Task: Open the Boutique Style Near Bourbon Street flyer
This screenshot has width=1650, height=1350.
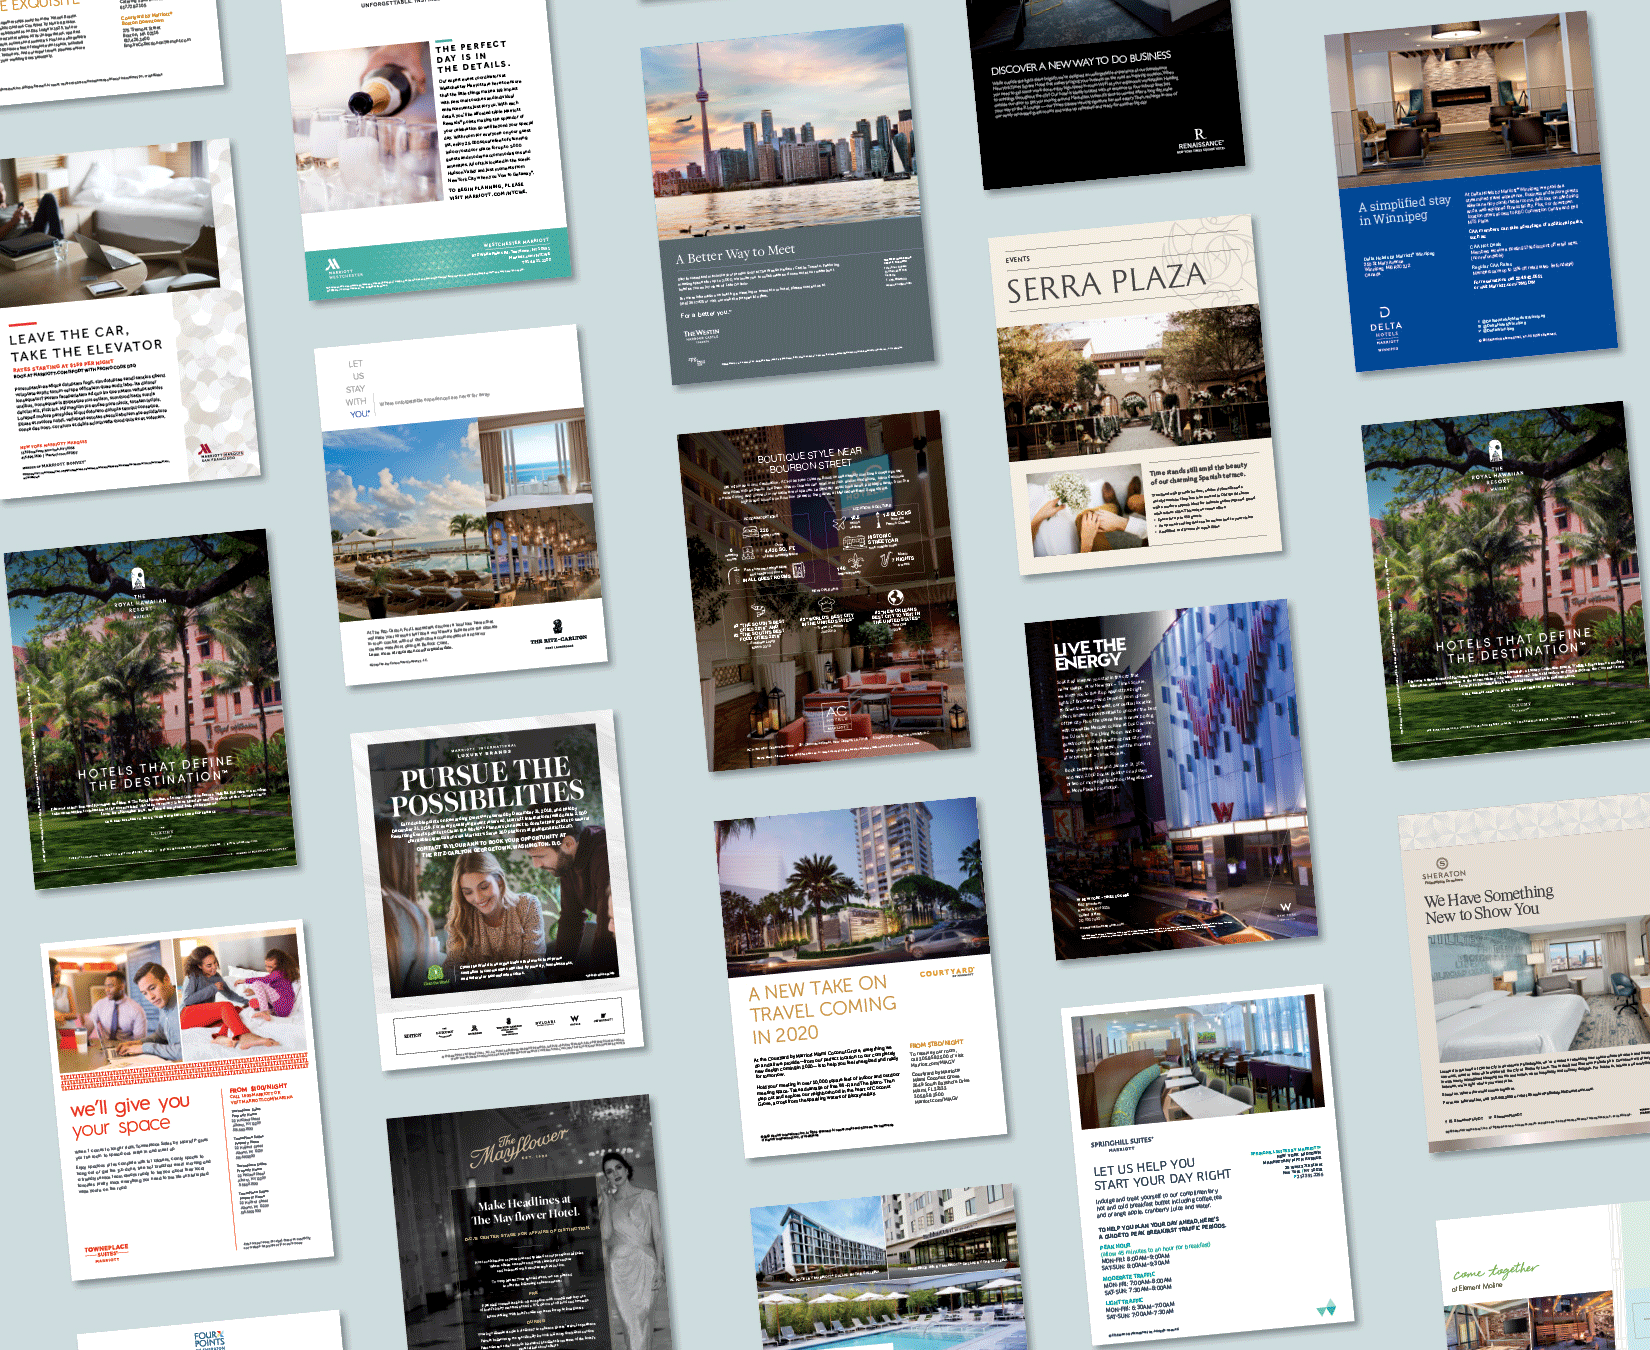Action: (824, 591)
